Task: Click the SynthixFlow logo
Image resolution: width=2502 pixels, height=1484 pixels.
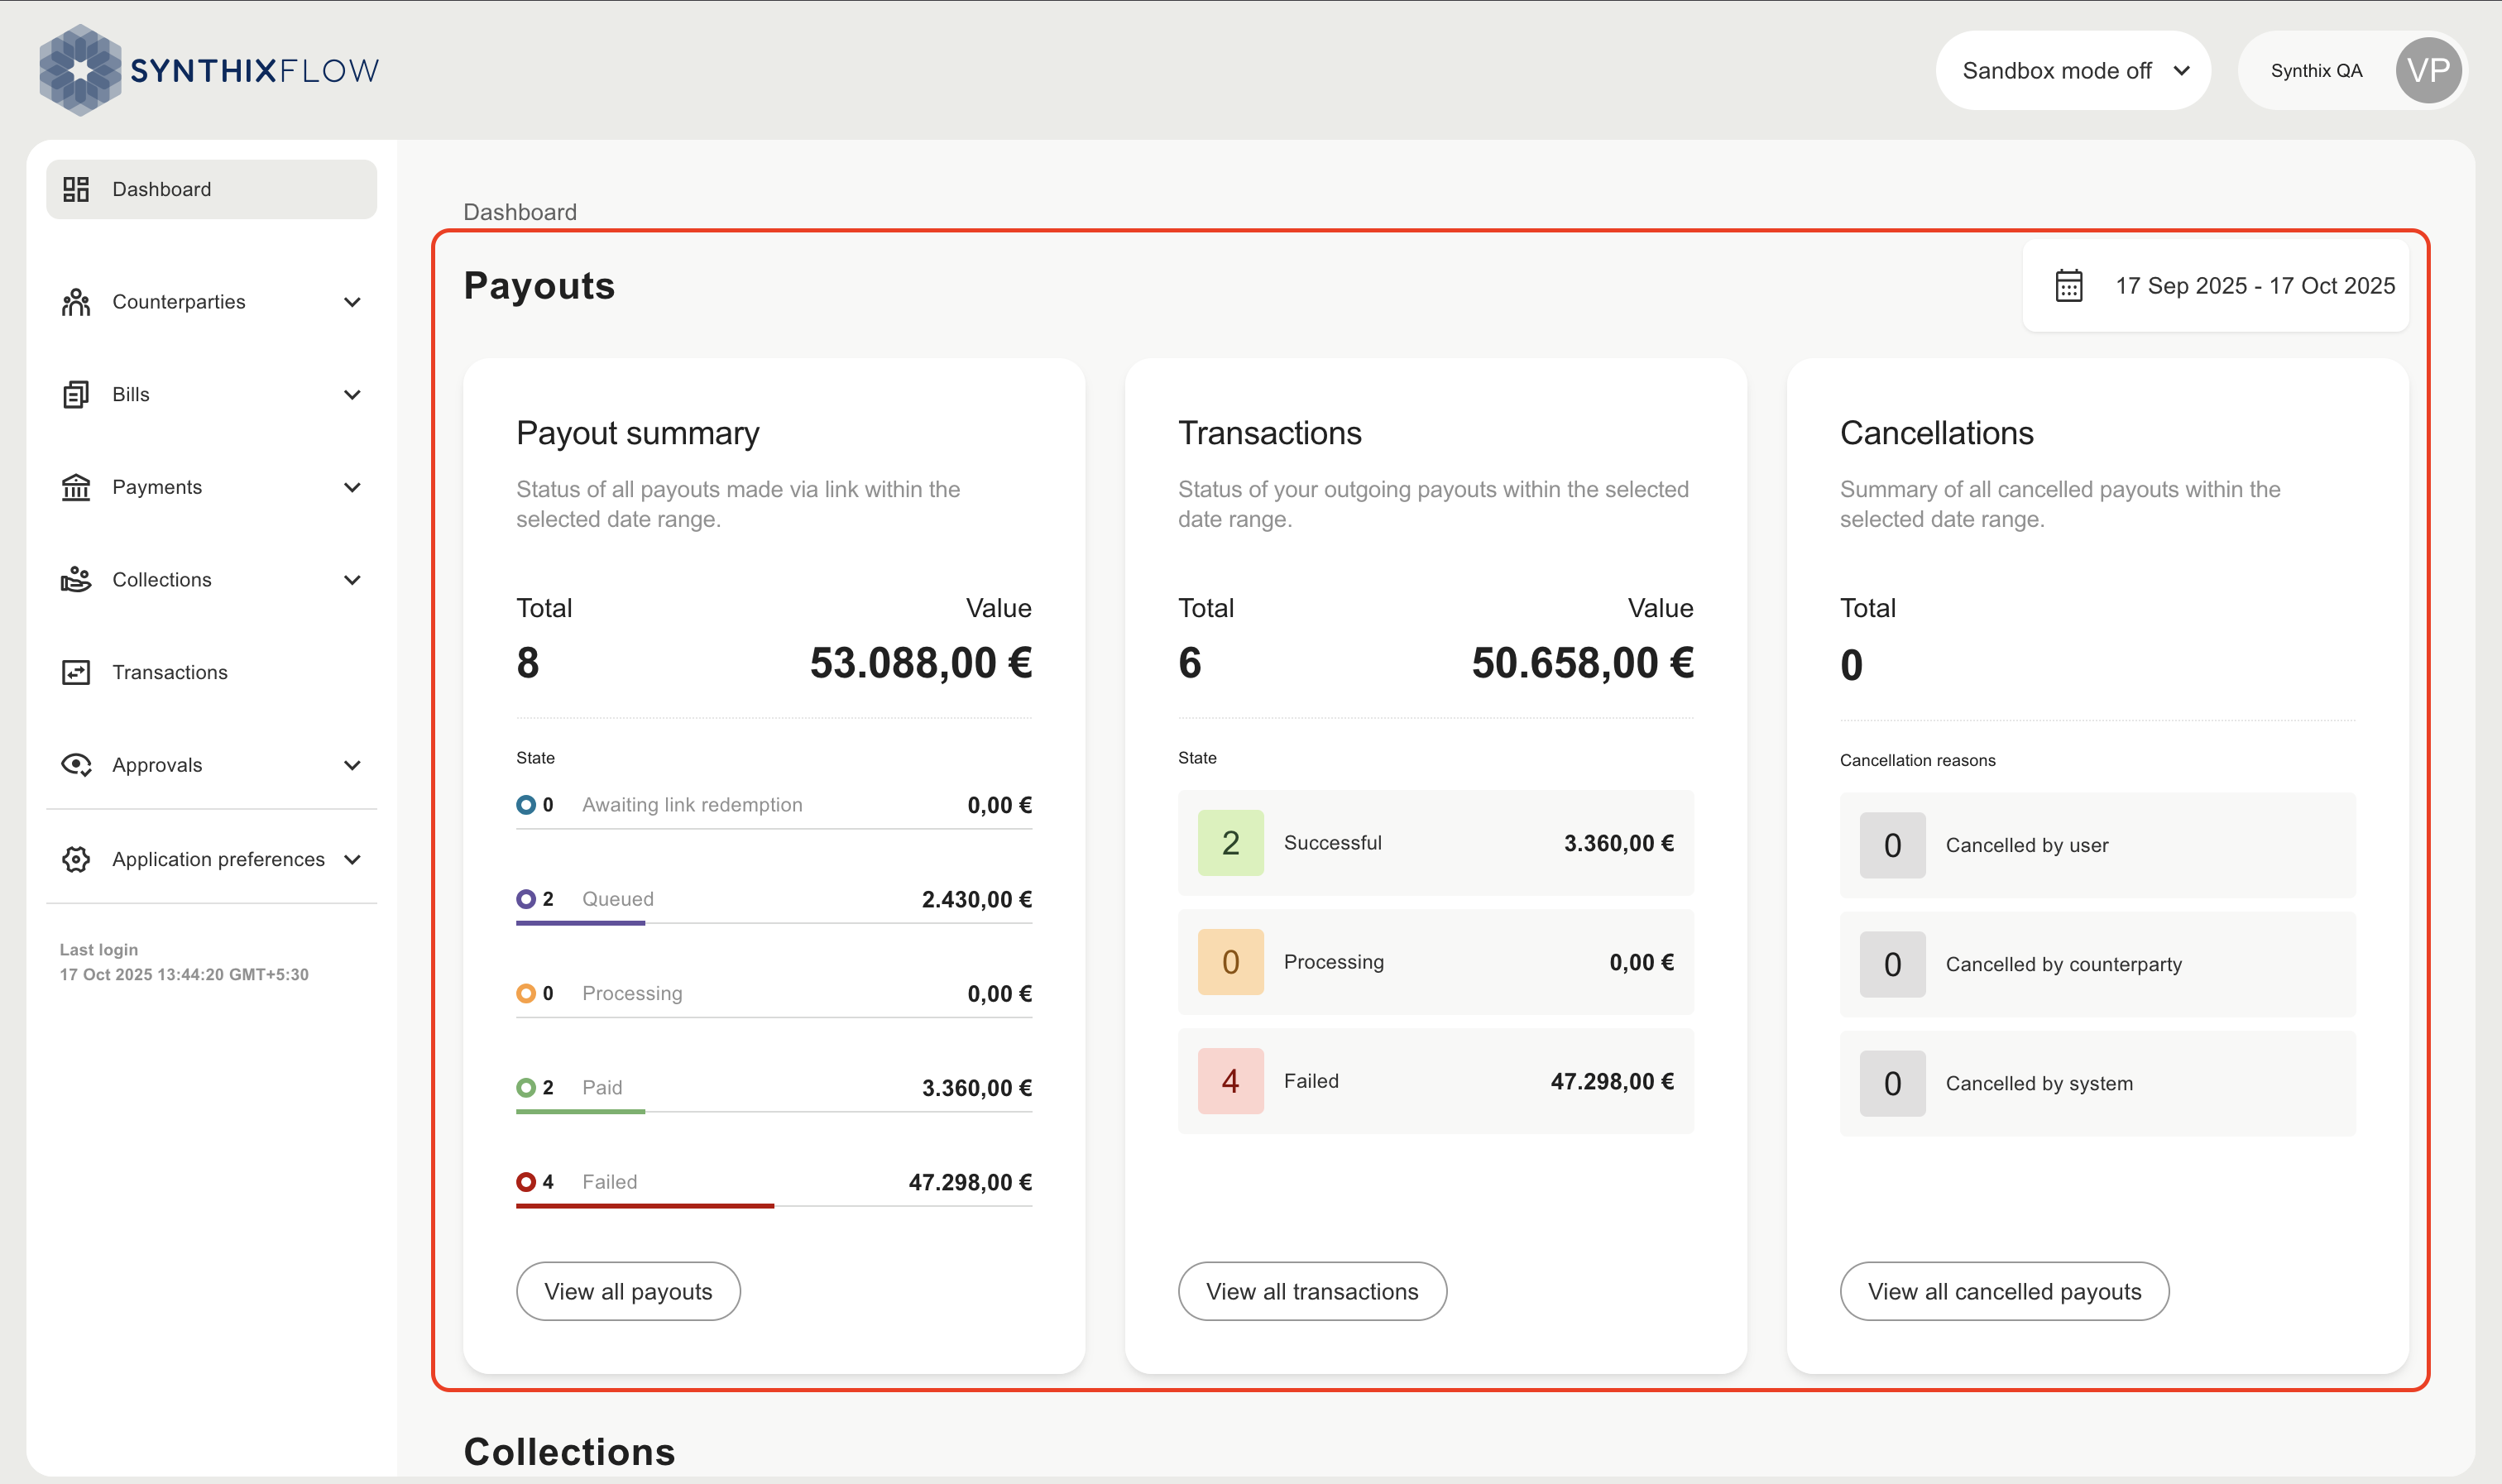Action: click(209, 70)
